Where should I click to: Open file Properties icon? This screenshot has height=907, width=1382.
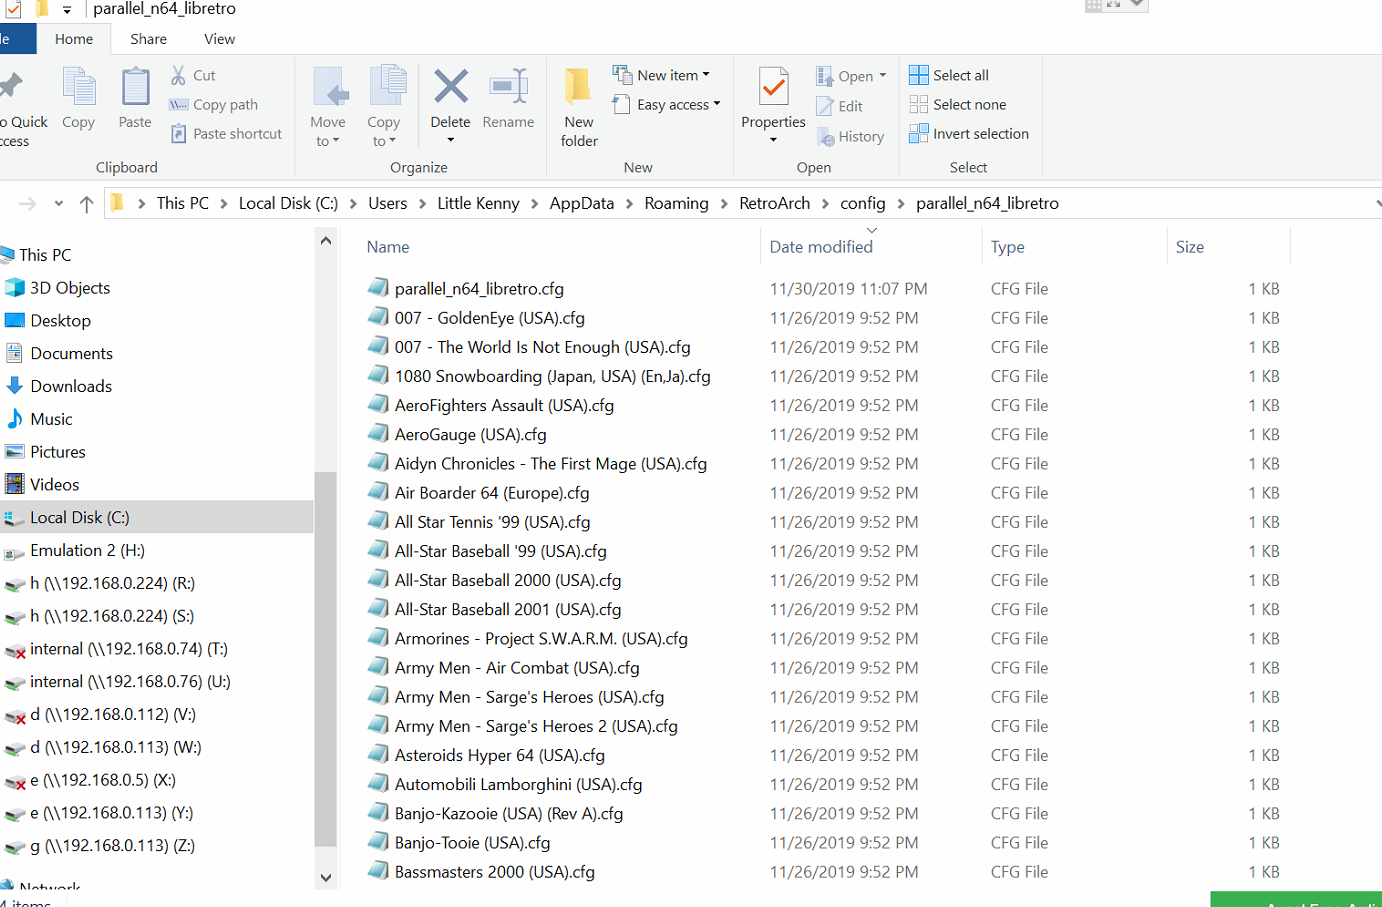click(x=773, y=87)
